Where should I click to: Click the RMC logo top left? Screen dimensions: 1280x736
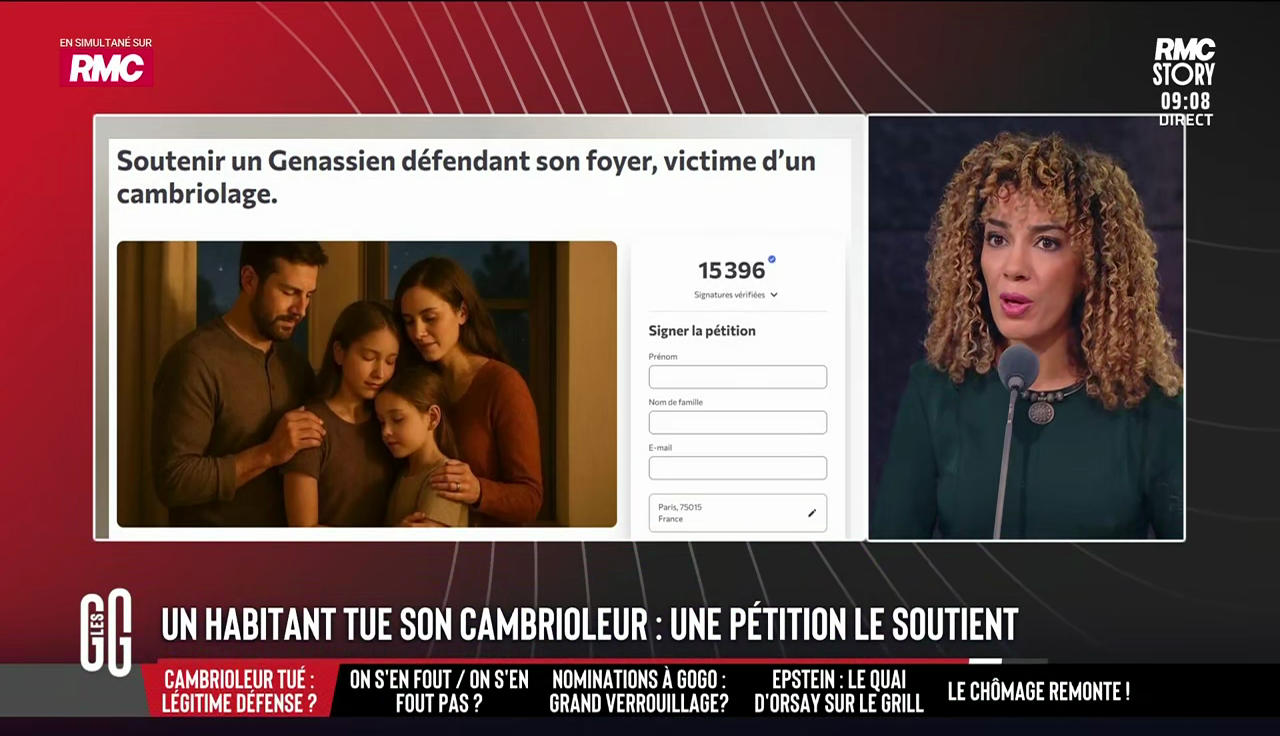tap(106, 68)
